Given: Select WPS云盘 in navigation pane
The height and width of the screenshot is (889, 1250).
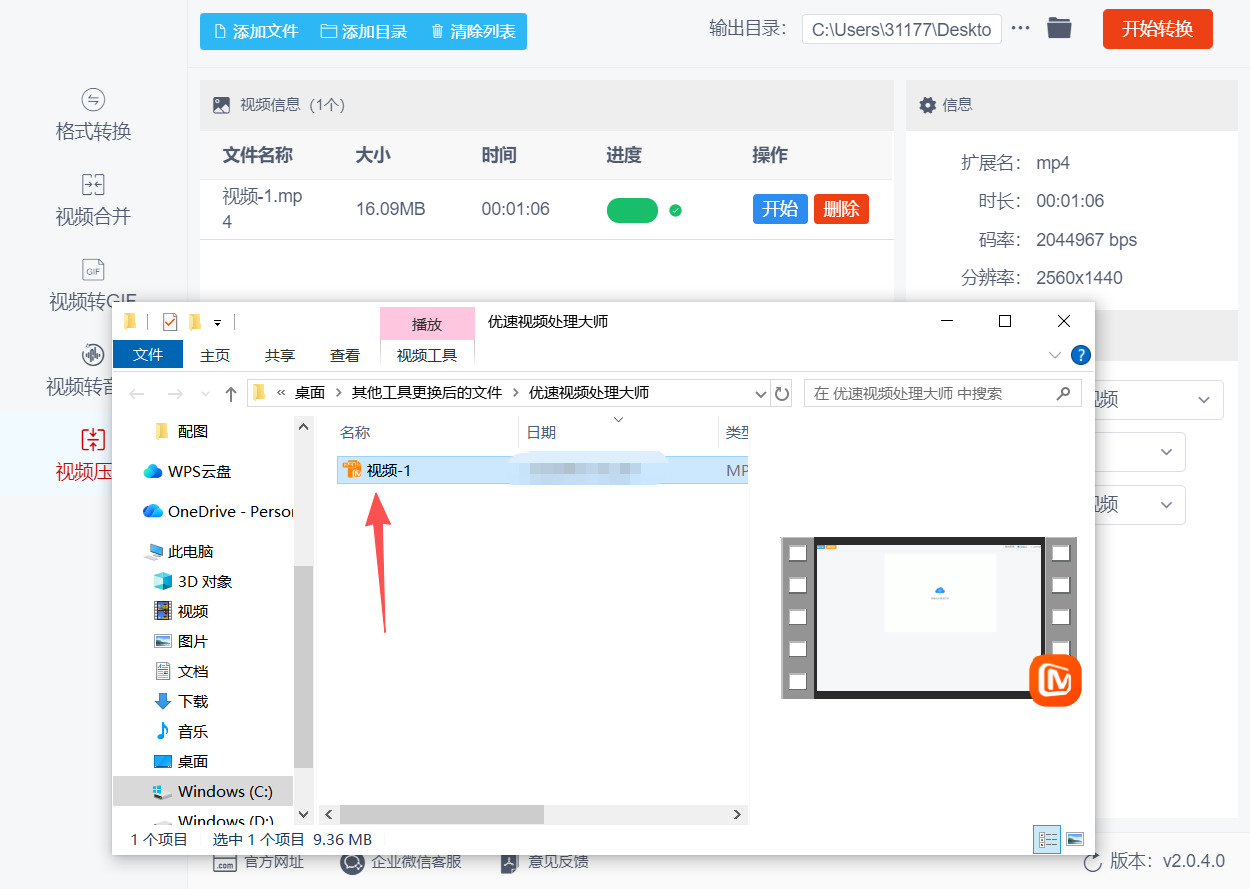Looking at the screenshot, I should (187, 471).
